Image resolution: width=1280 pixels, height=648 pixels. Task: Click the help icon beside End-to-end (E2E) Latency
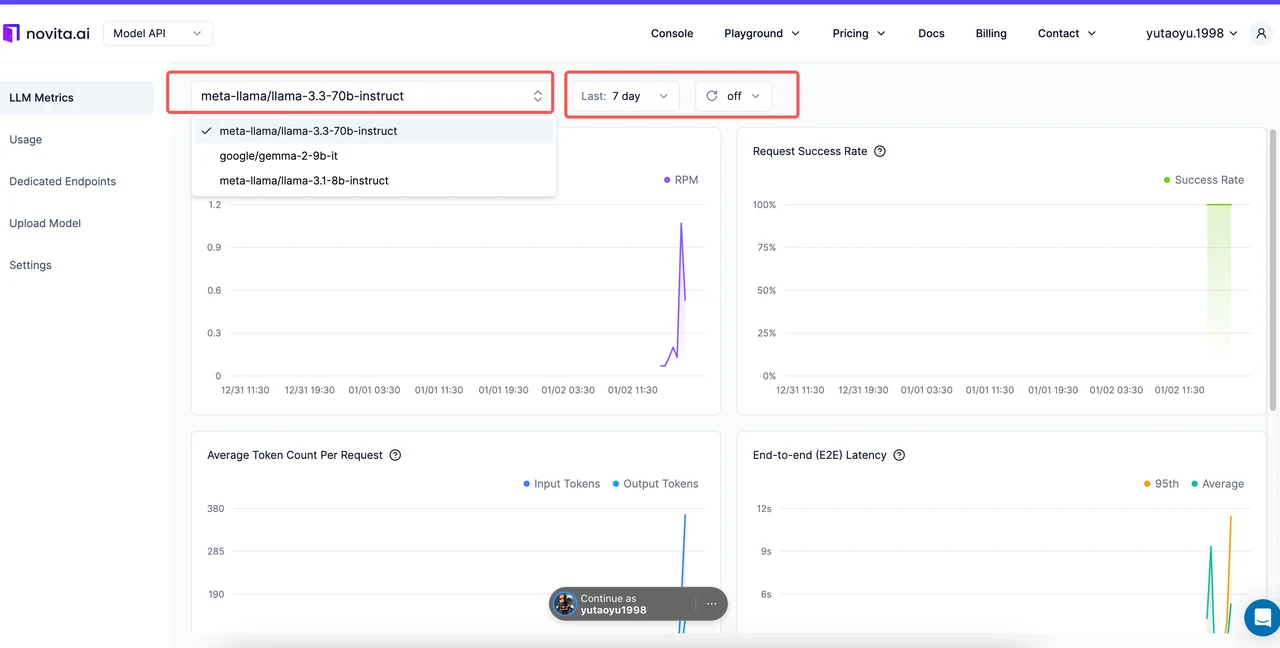[899, 455]
